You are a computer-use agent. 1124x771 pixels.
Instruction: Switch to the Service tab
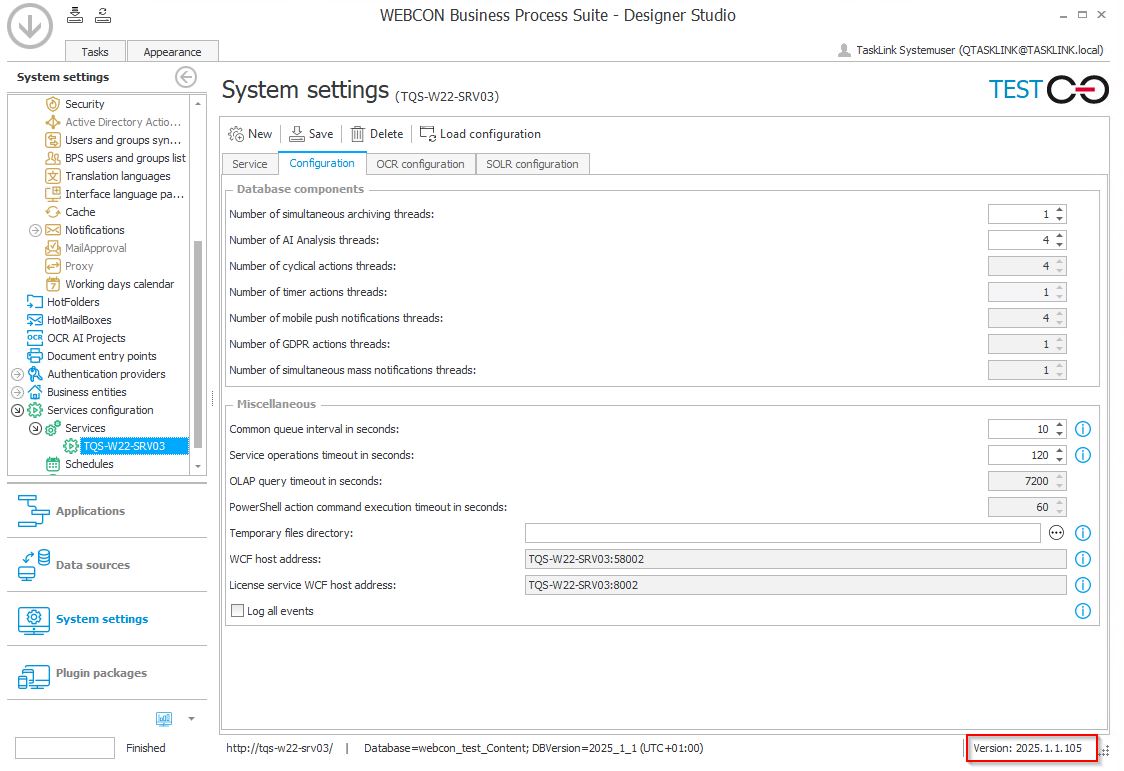(249, 164)
